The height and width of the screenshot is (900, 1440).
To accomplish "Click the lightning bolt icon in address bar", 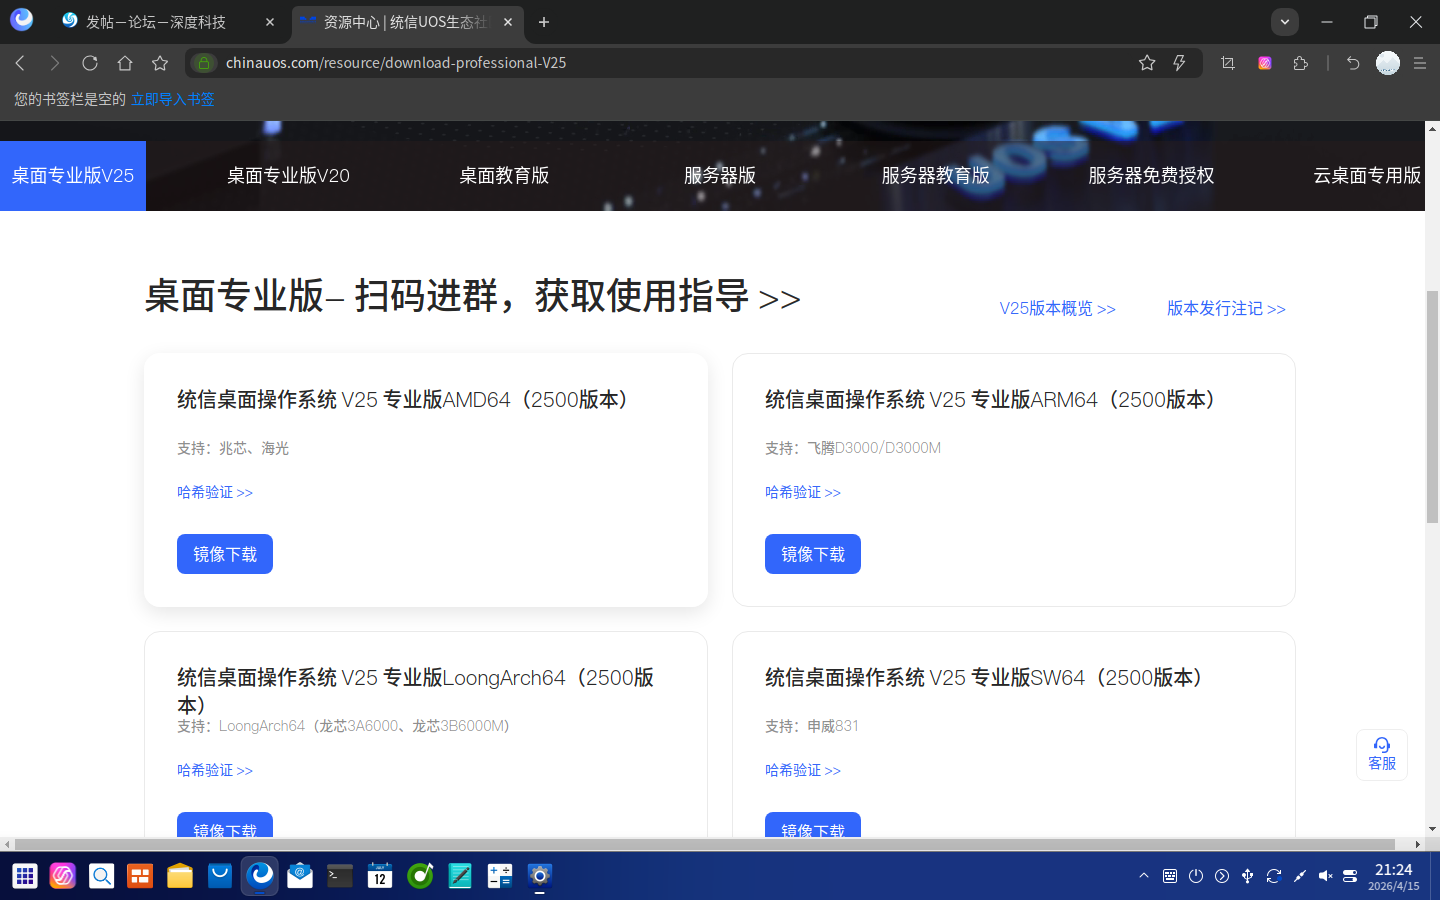I will pos(1180,63).
